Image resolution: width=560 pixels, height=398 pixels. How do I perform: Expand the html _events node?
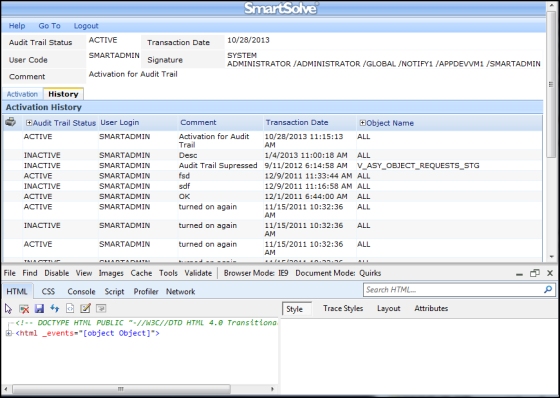(8, 333)
